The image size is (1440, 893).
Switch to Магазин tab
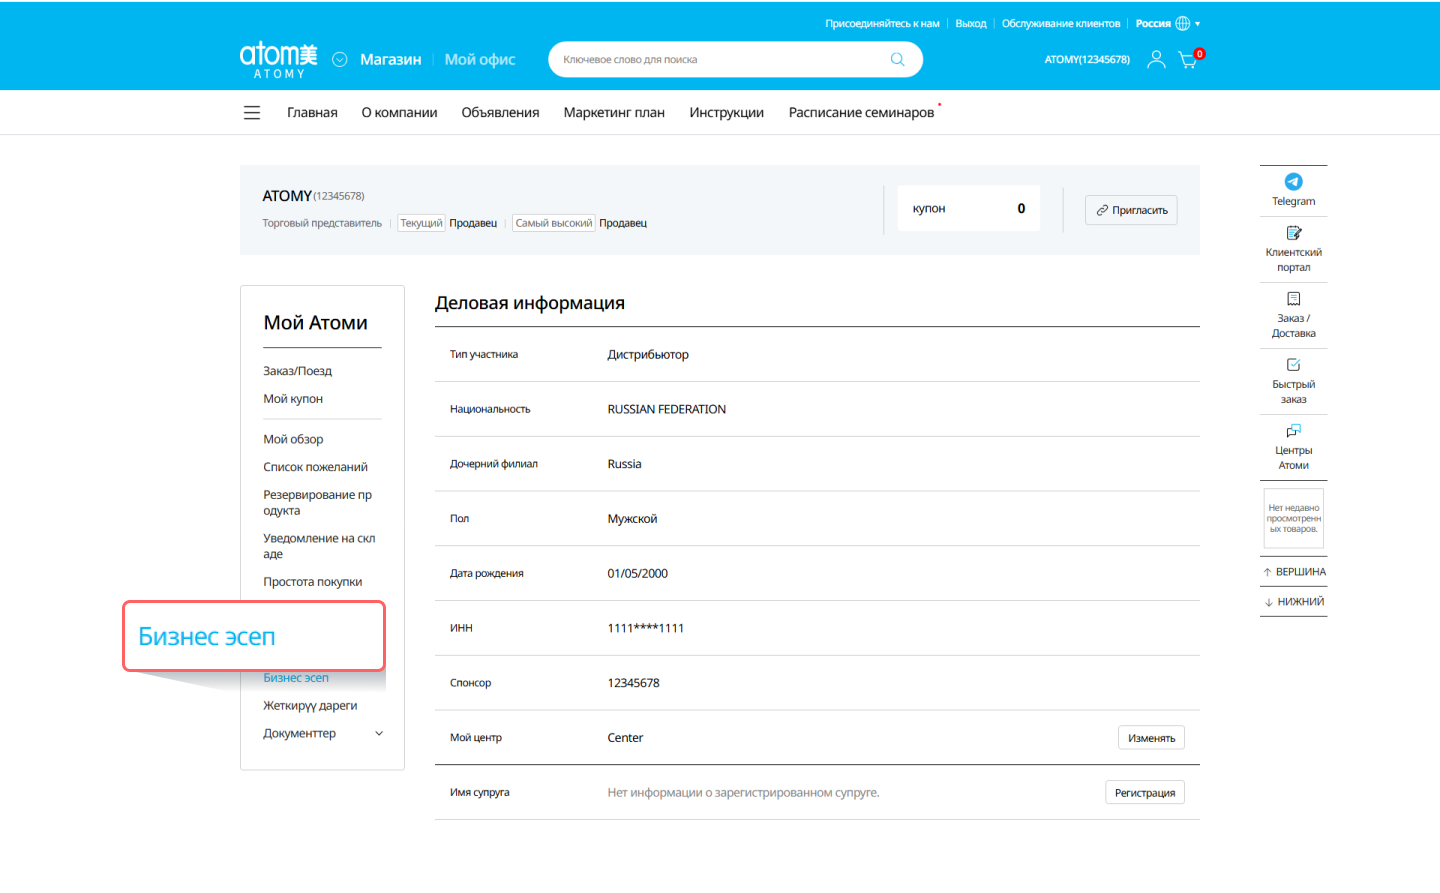tap(390, 60)
